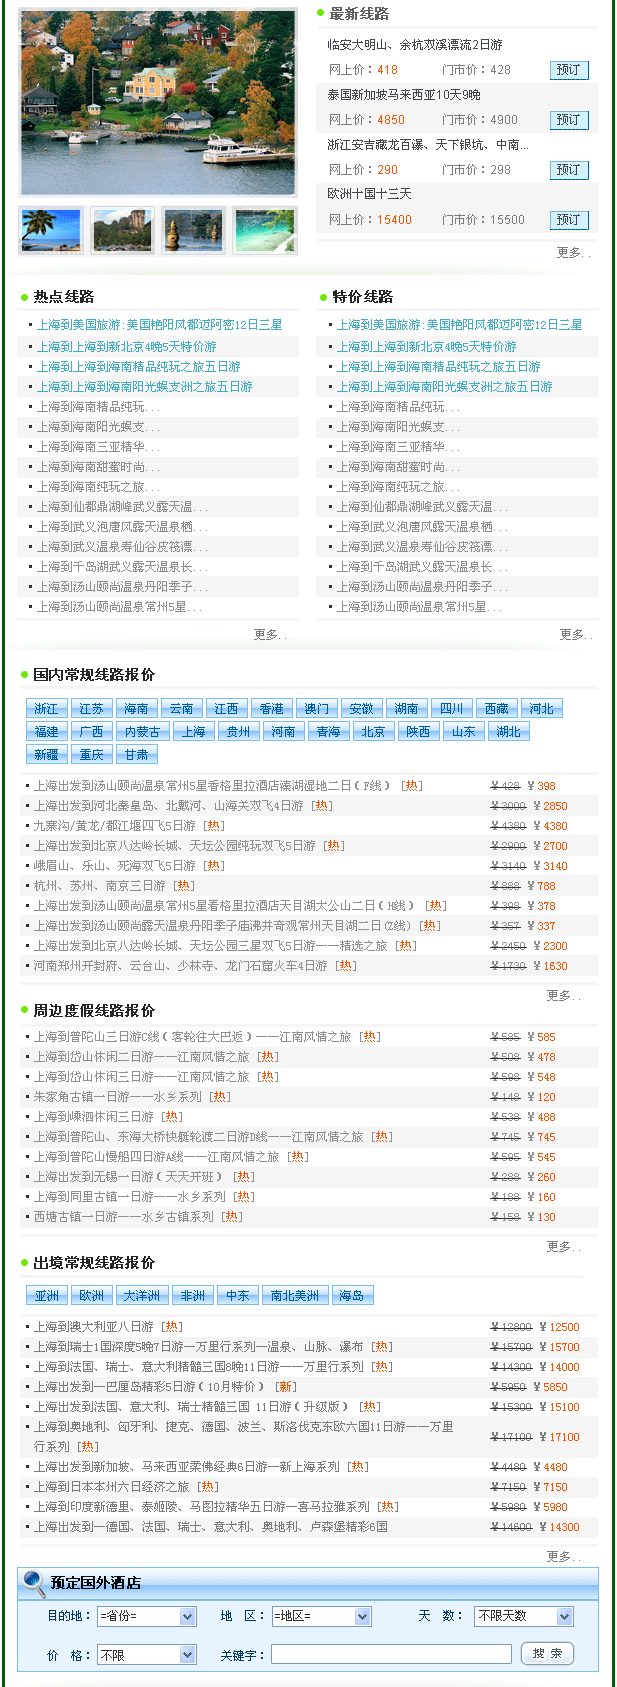Switch to the 亚洲 outbound tab
The width and height of the screenshot is (617, 1687).
[46, 1295]
